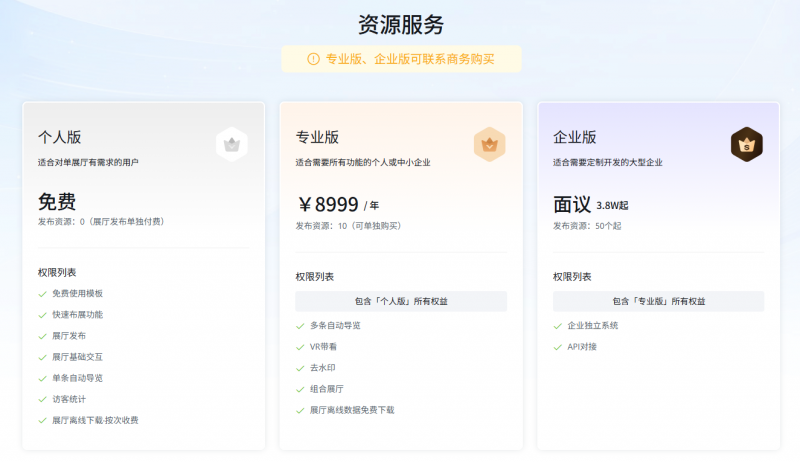Click the warning icon in the yellow notice banner
800x462 pixels.
pos(313,59)
